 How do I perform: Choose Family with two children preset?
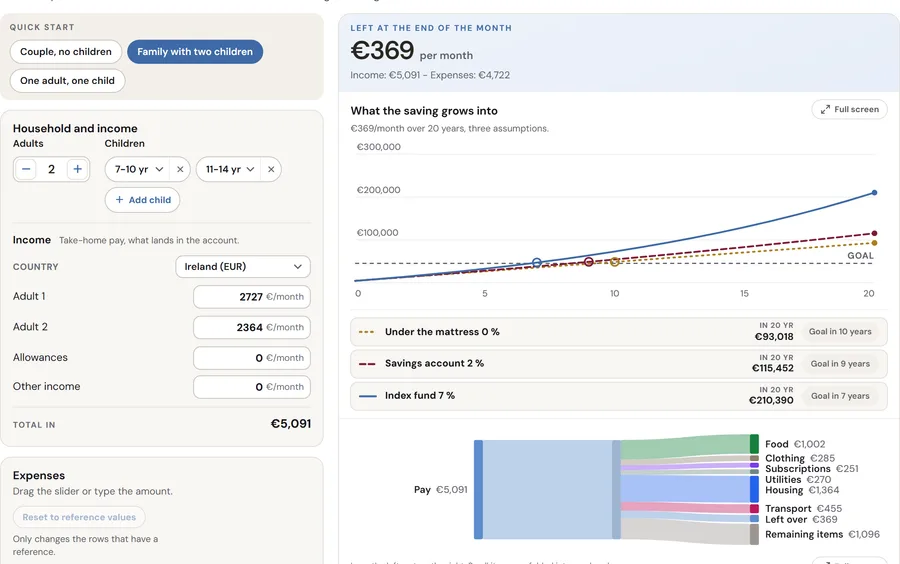(x=195, y=52)
